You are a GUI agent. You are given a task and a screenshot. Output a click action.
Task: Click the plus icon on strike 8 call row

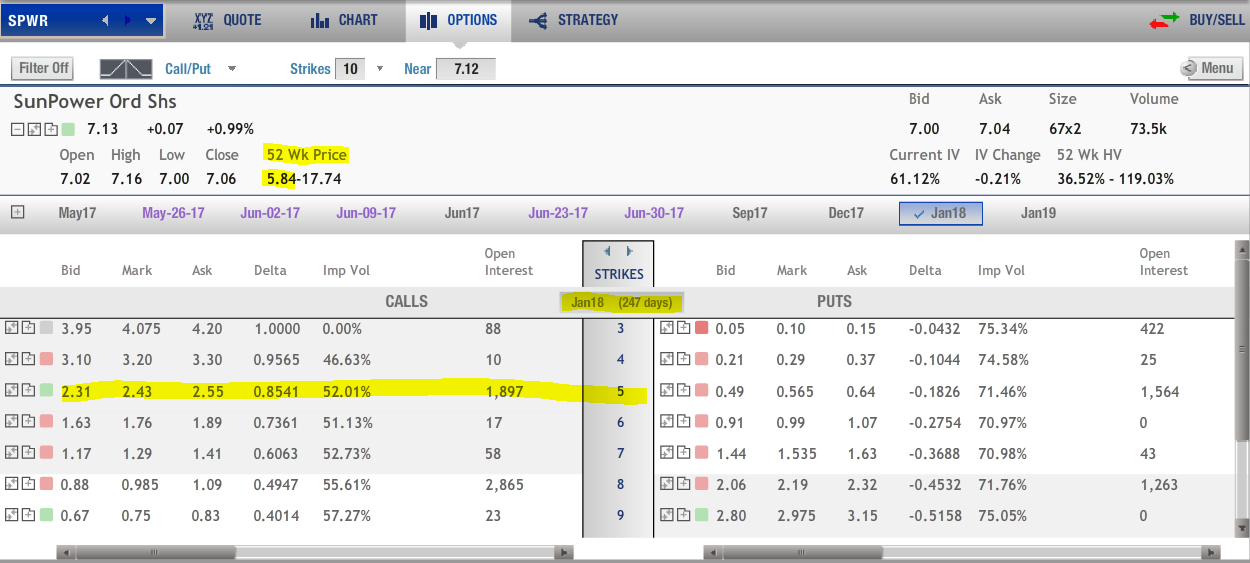tap(27, 484)
